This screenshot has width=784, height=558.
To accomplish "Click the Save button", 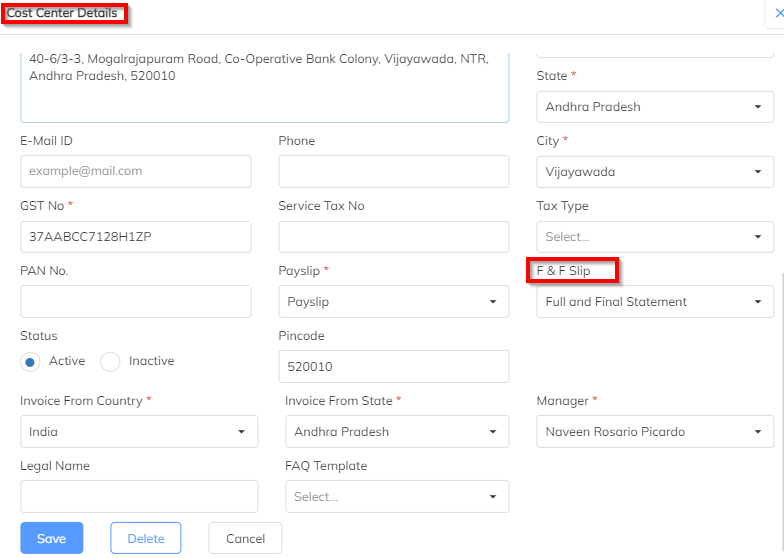I will click(x=52, y=538).
